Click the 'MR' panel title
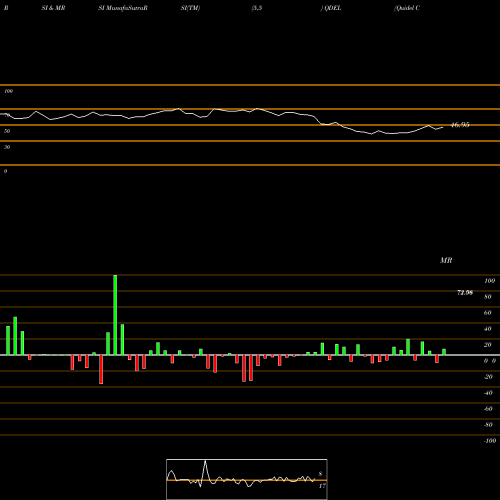This screenshot has width=500, height=500. tap(446, 260)
